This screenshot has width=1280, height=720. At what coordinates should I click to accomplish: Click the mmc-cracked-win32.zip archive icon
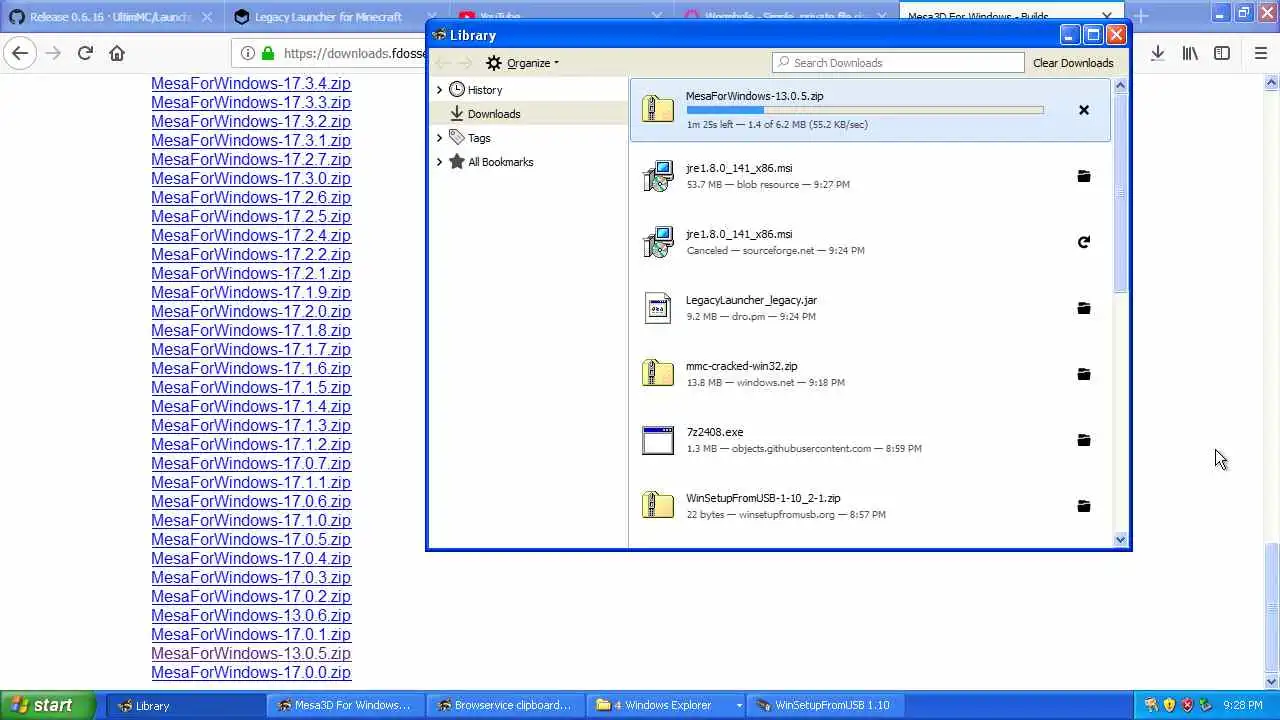658,374
